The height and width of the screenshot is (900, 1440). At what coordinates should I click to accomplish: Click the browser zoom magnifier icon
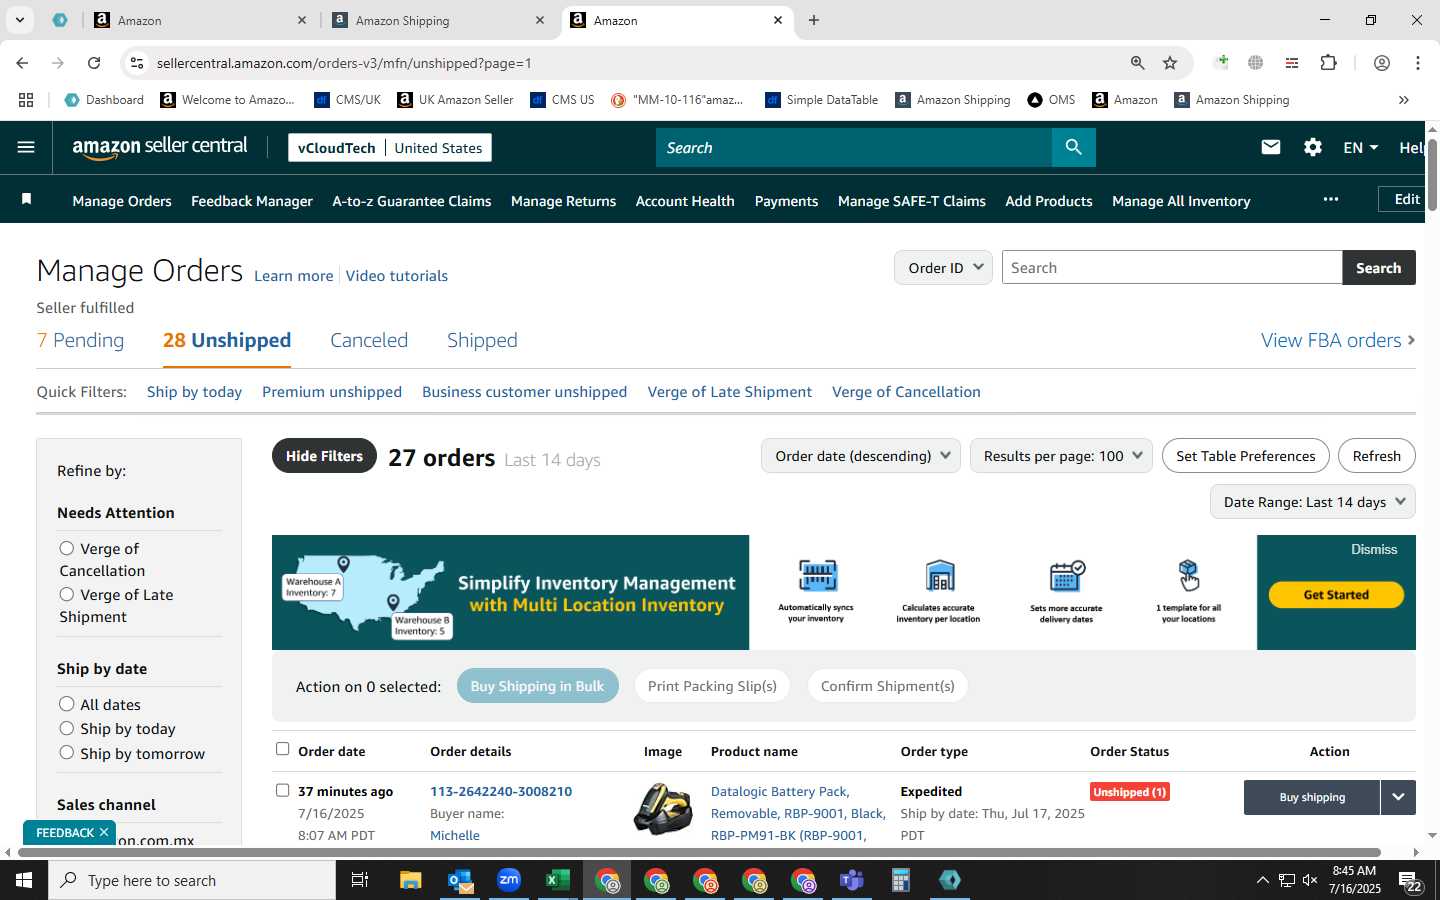click(1137, 63)
